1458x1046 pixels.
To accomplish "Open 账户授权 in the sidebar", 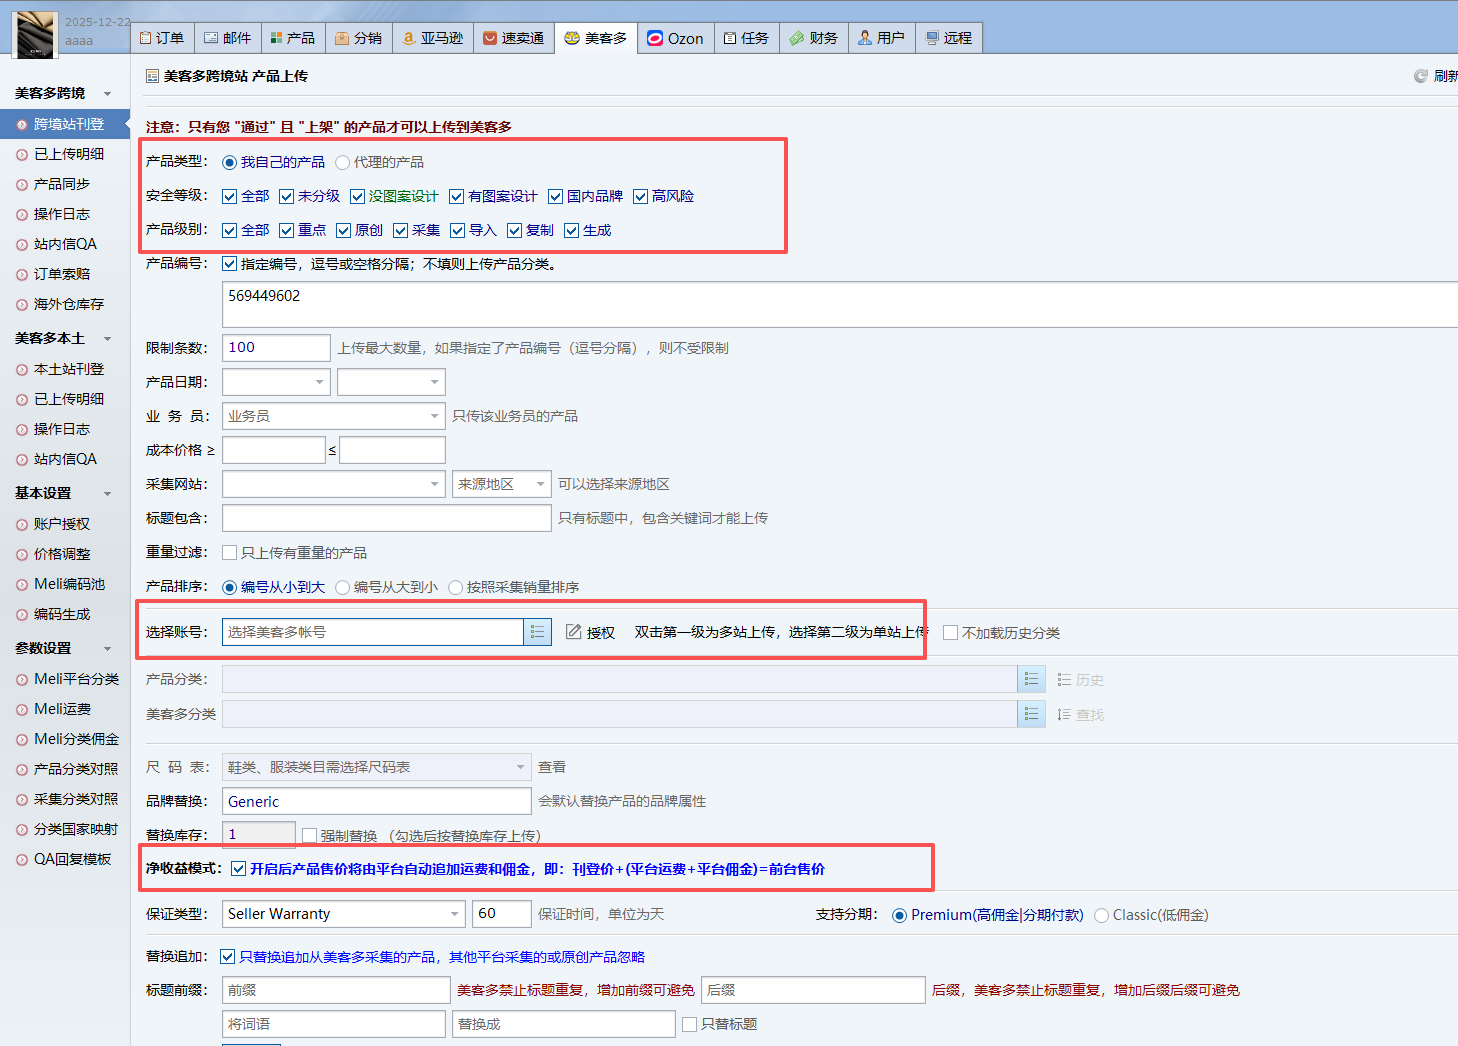I will click(61, 524).
